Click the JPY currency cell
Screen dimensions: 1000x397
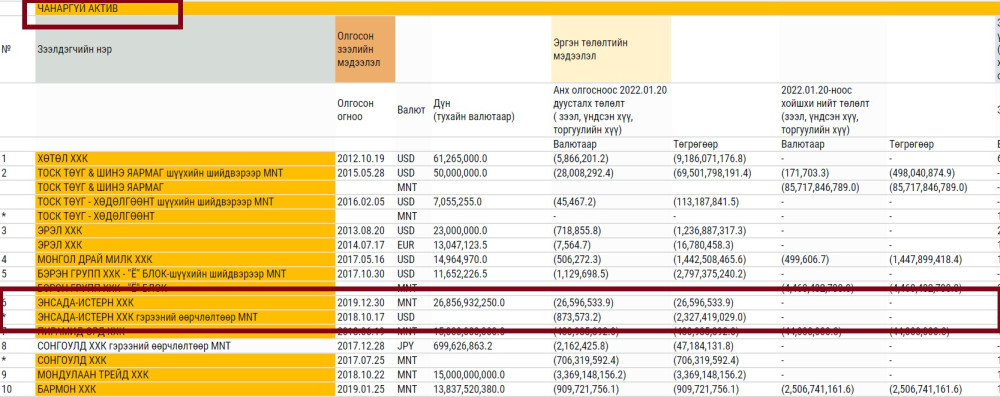click(404, 346)
